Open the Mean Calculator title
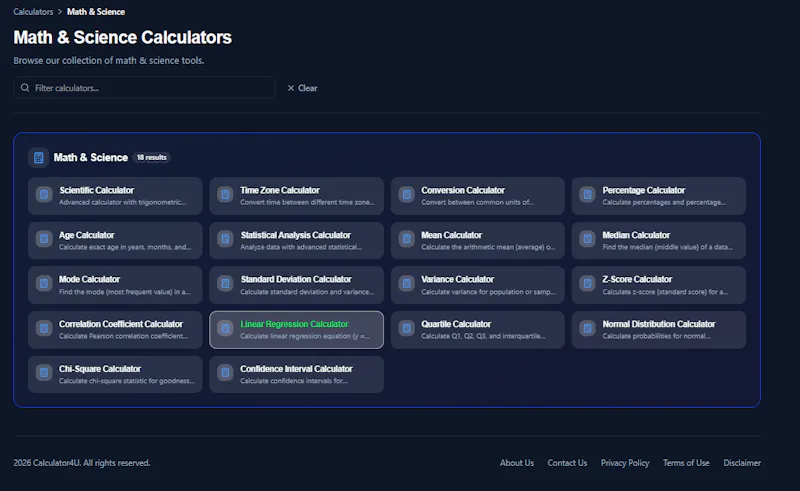This screenshot has height=491, width=800. pyautogui.click(x=452, y=235)
